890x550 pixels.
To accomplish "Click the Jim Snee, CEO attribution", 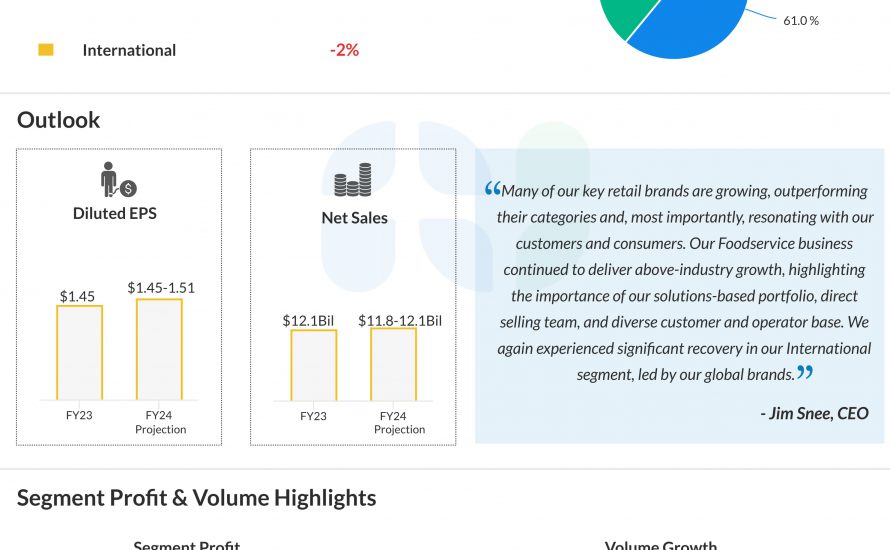I will (814, 413).
